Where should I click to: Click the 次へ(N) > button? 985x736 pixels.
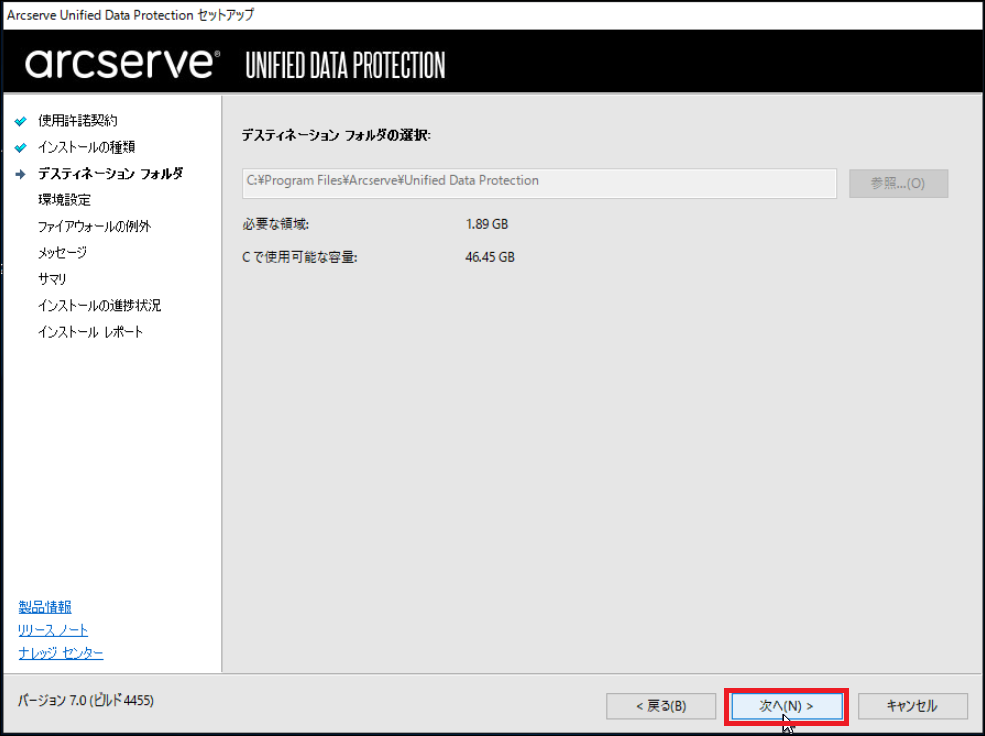(786, 706)
